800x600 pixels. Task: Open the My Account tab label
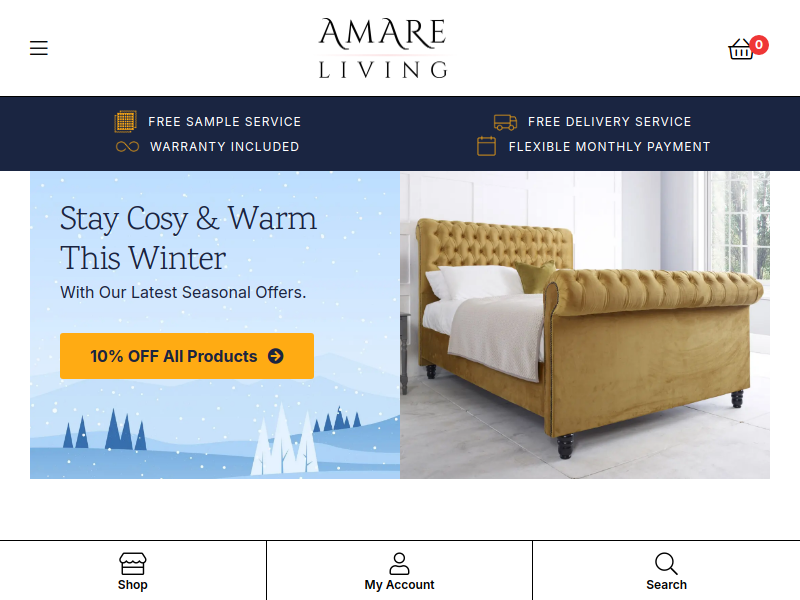[x=399, y=585]
